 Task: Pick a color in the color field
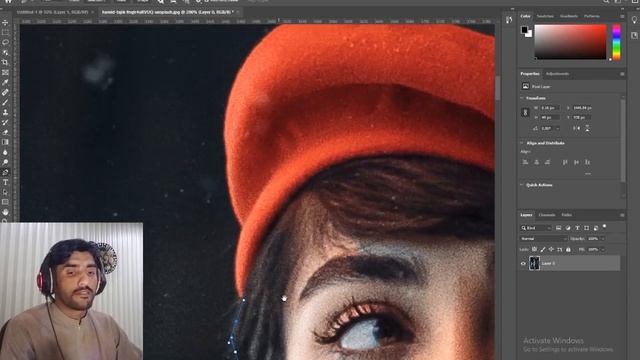point(570,42)
